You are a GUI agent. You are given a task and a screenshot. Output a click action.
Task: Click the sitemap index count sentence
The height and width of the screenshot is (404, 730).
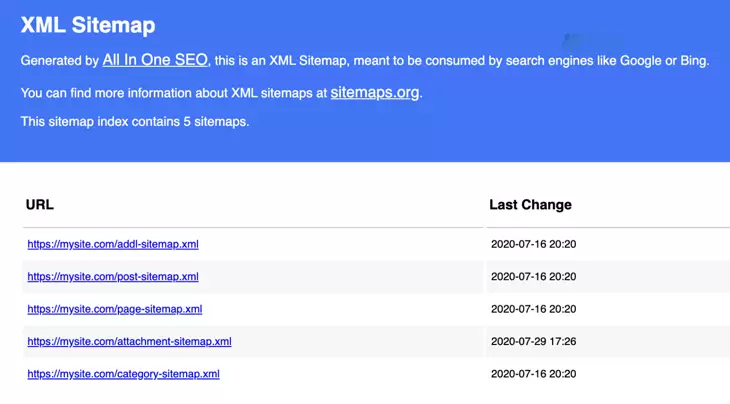point(135,122)
